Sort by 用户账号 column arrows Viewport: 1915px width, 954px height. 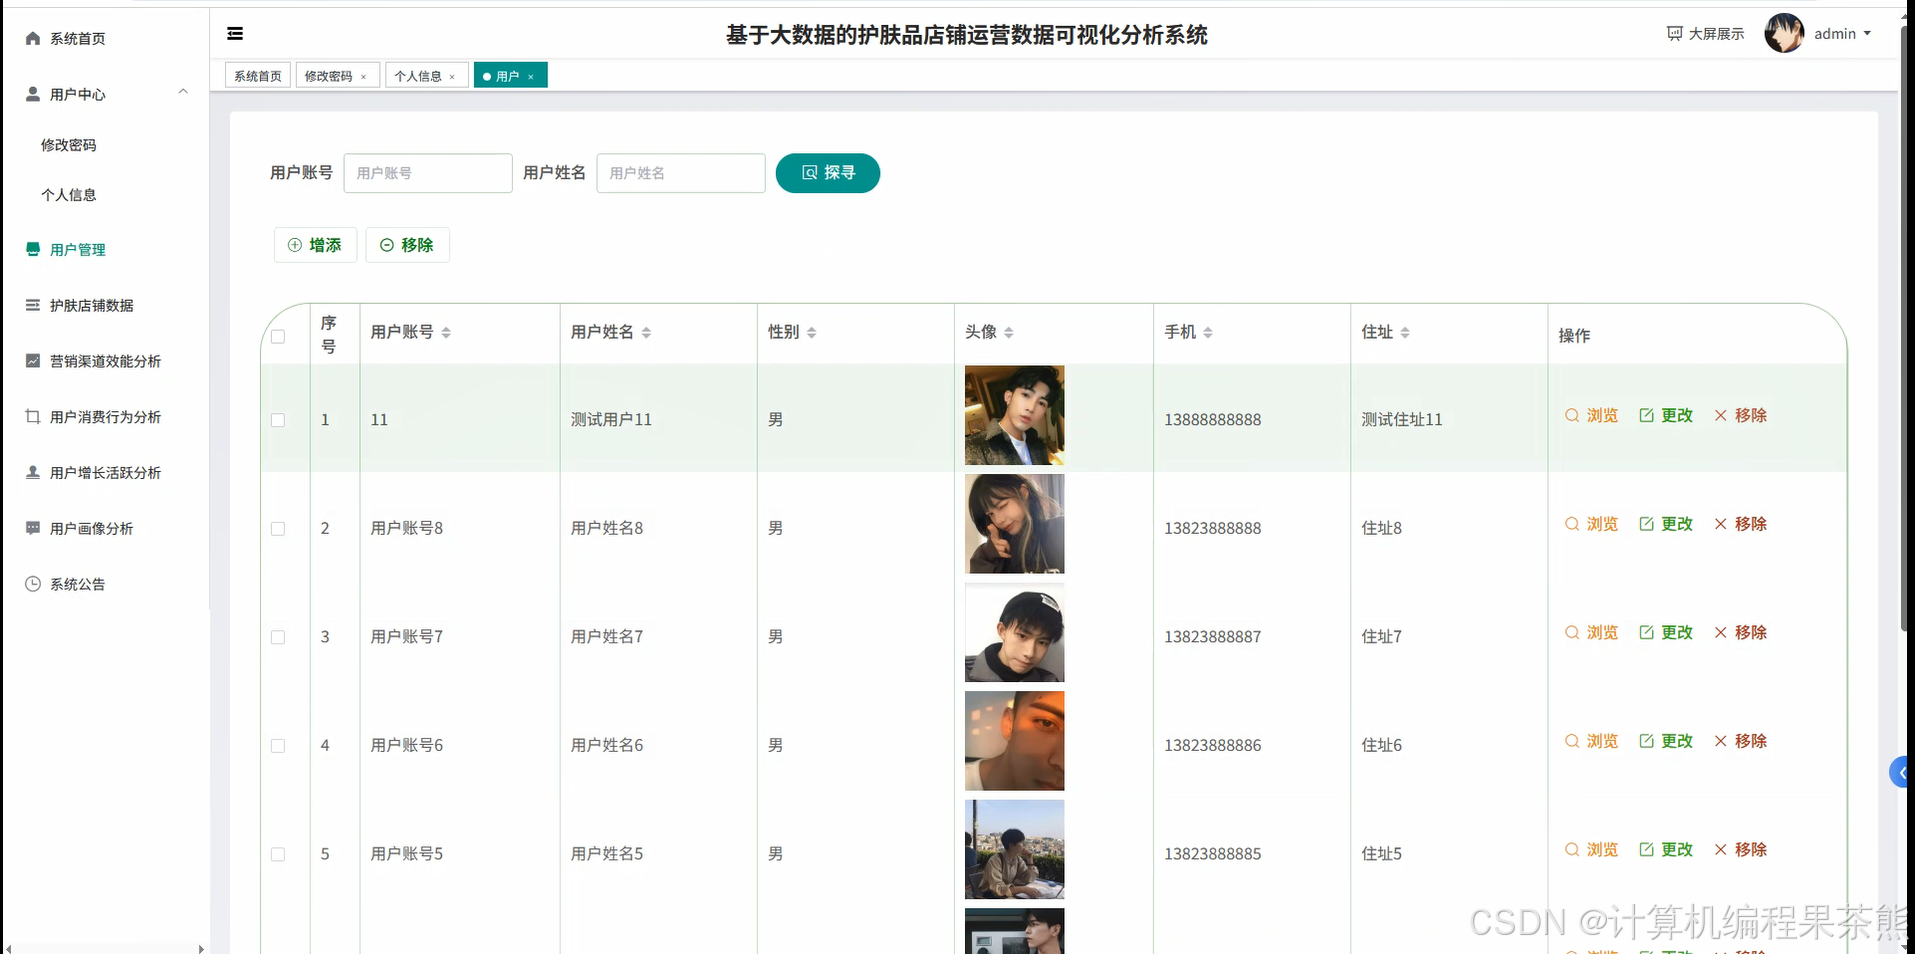pyautogui.click(x=446, y=332)
